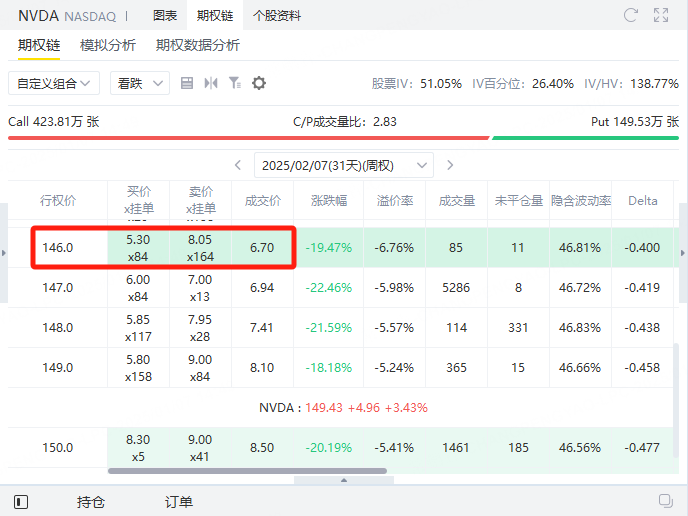688x516 pixels.
Task: Click the C/P成交量比 2.83 text
Action: tap(345, 122)
